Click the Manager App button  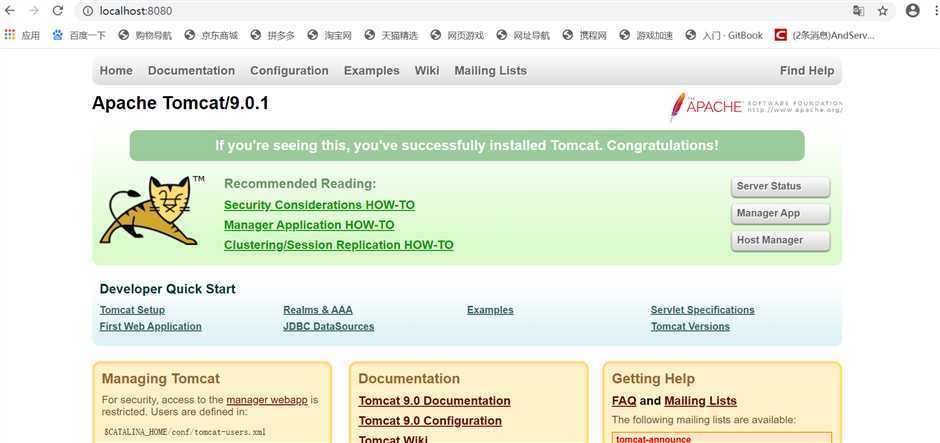(x=781, y=213)
